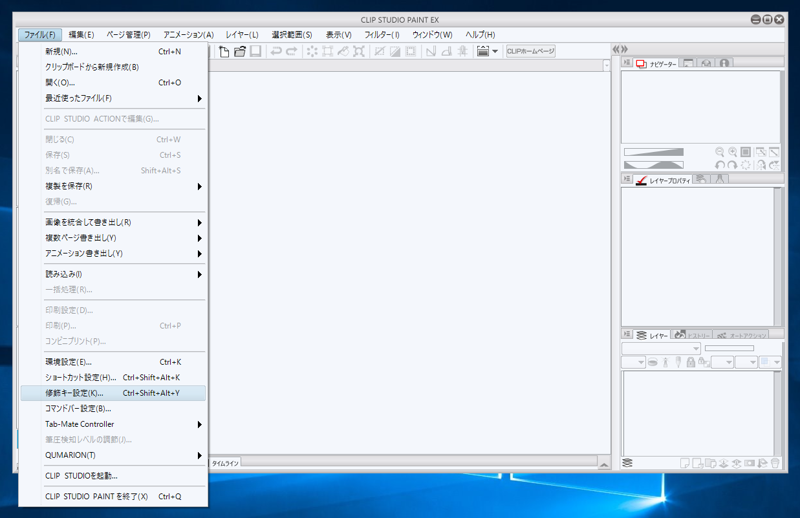Click the Invert selection toolbar icon
800x518 pixels.
(395, 51)
